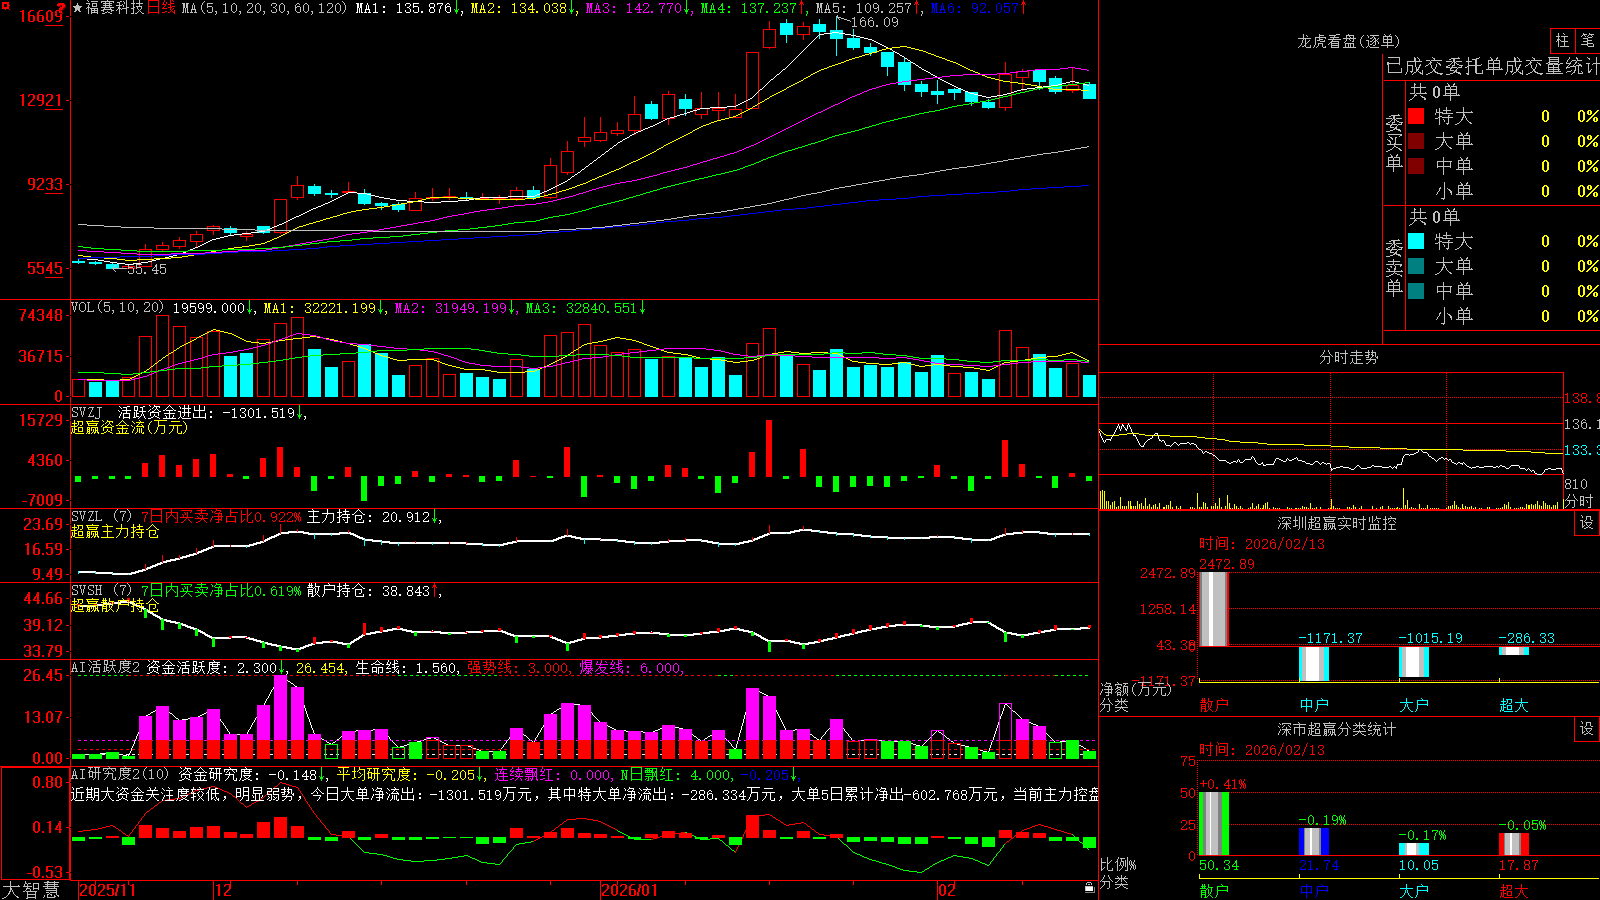This screenshot has width=1600, height=900.
Task: Click the MA(5,10,20,30,60,120) parameter label
Action: point(264,8)
